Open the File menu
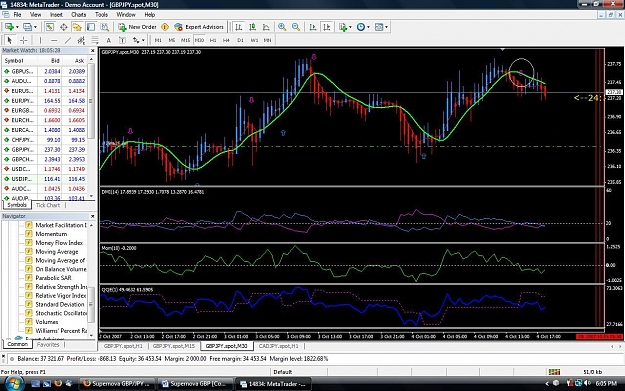The height and width of the screenshot is (391, 625). pyautogui.click(x=17, y=14)
